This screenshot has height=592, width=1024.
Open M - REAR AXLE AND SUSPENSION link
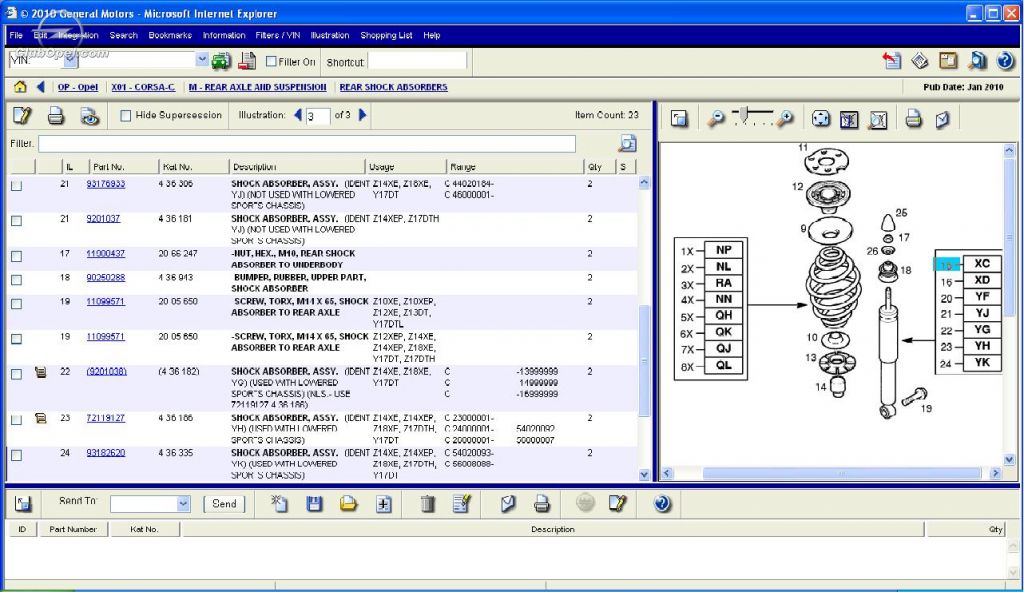[x=257, y=87]
